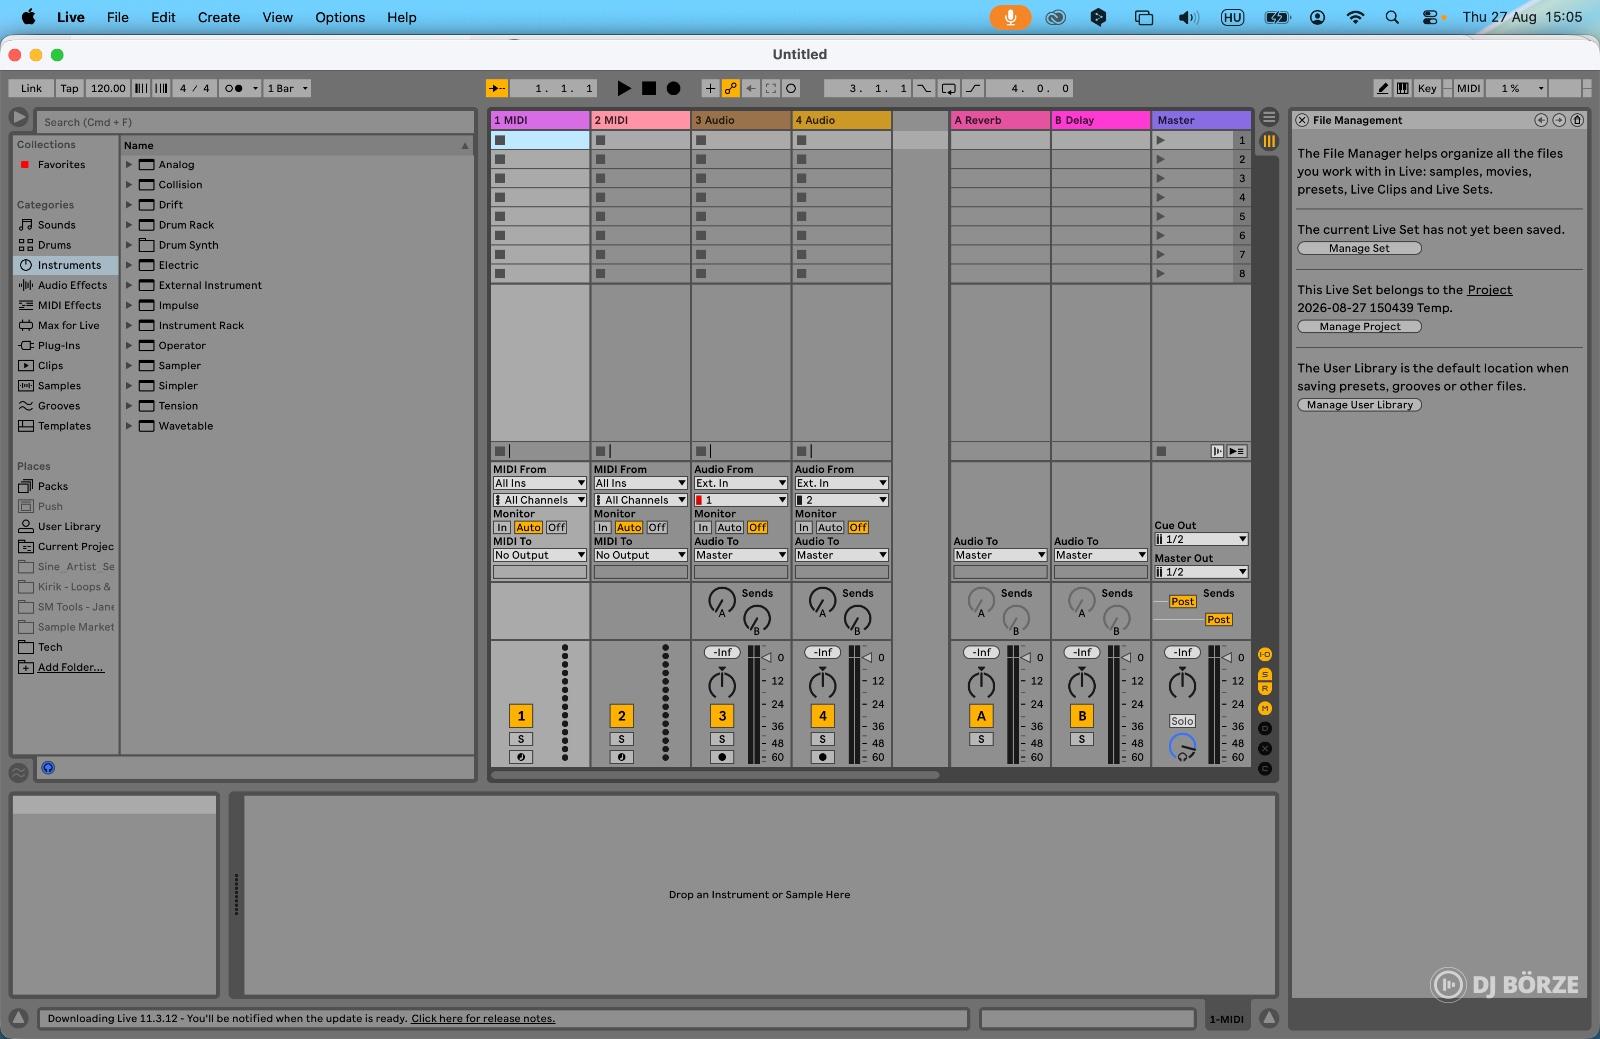Toggle the Detail View triangle at bottom right

tap(1269, 1018)
